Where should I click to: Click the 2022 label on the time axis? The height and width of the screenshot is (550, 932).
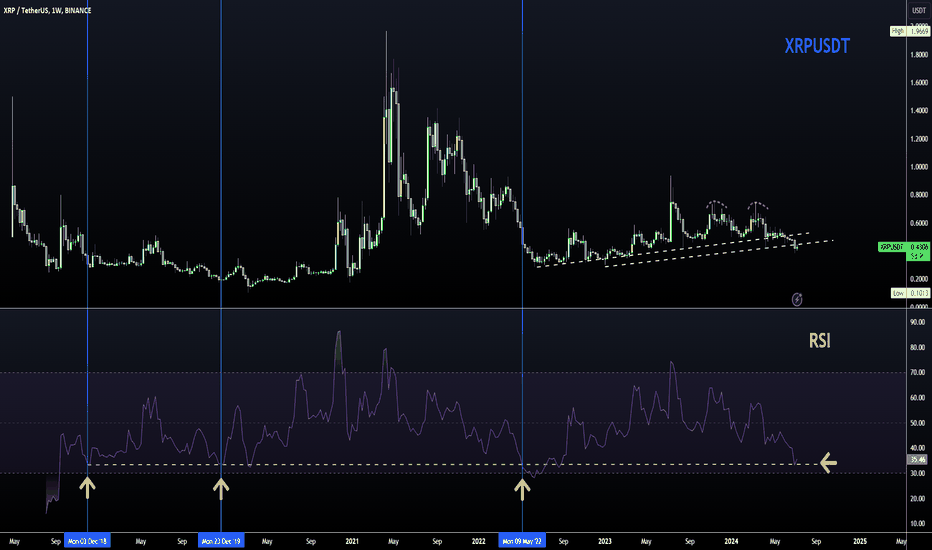point(478,541)
